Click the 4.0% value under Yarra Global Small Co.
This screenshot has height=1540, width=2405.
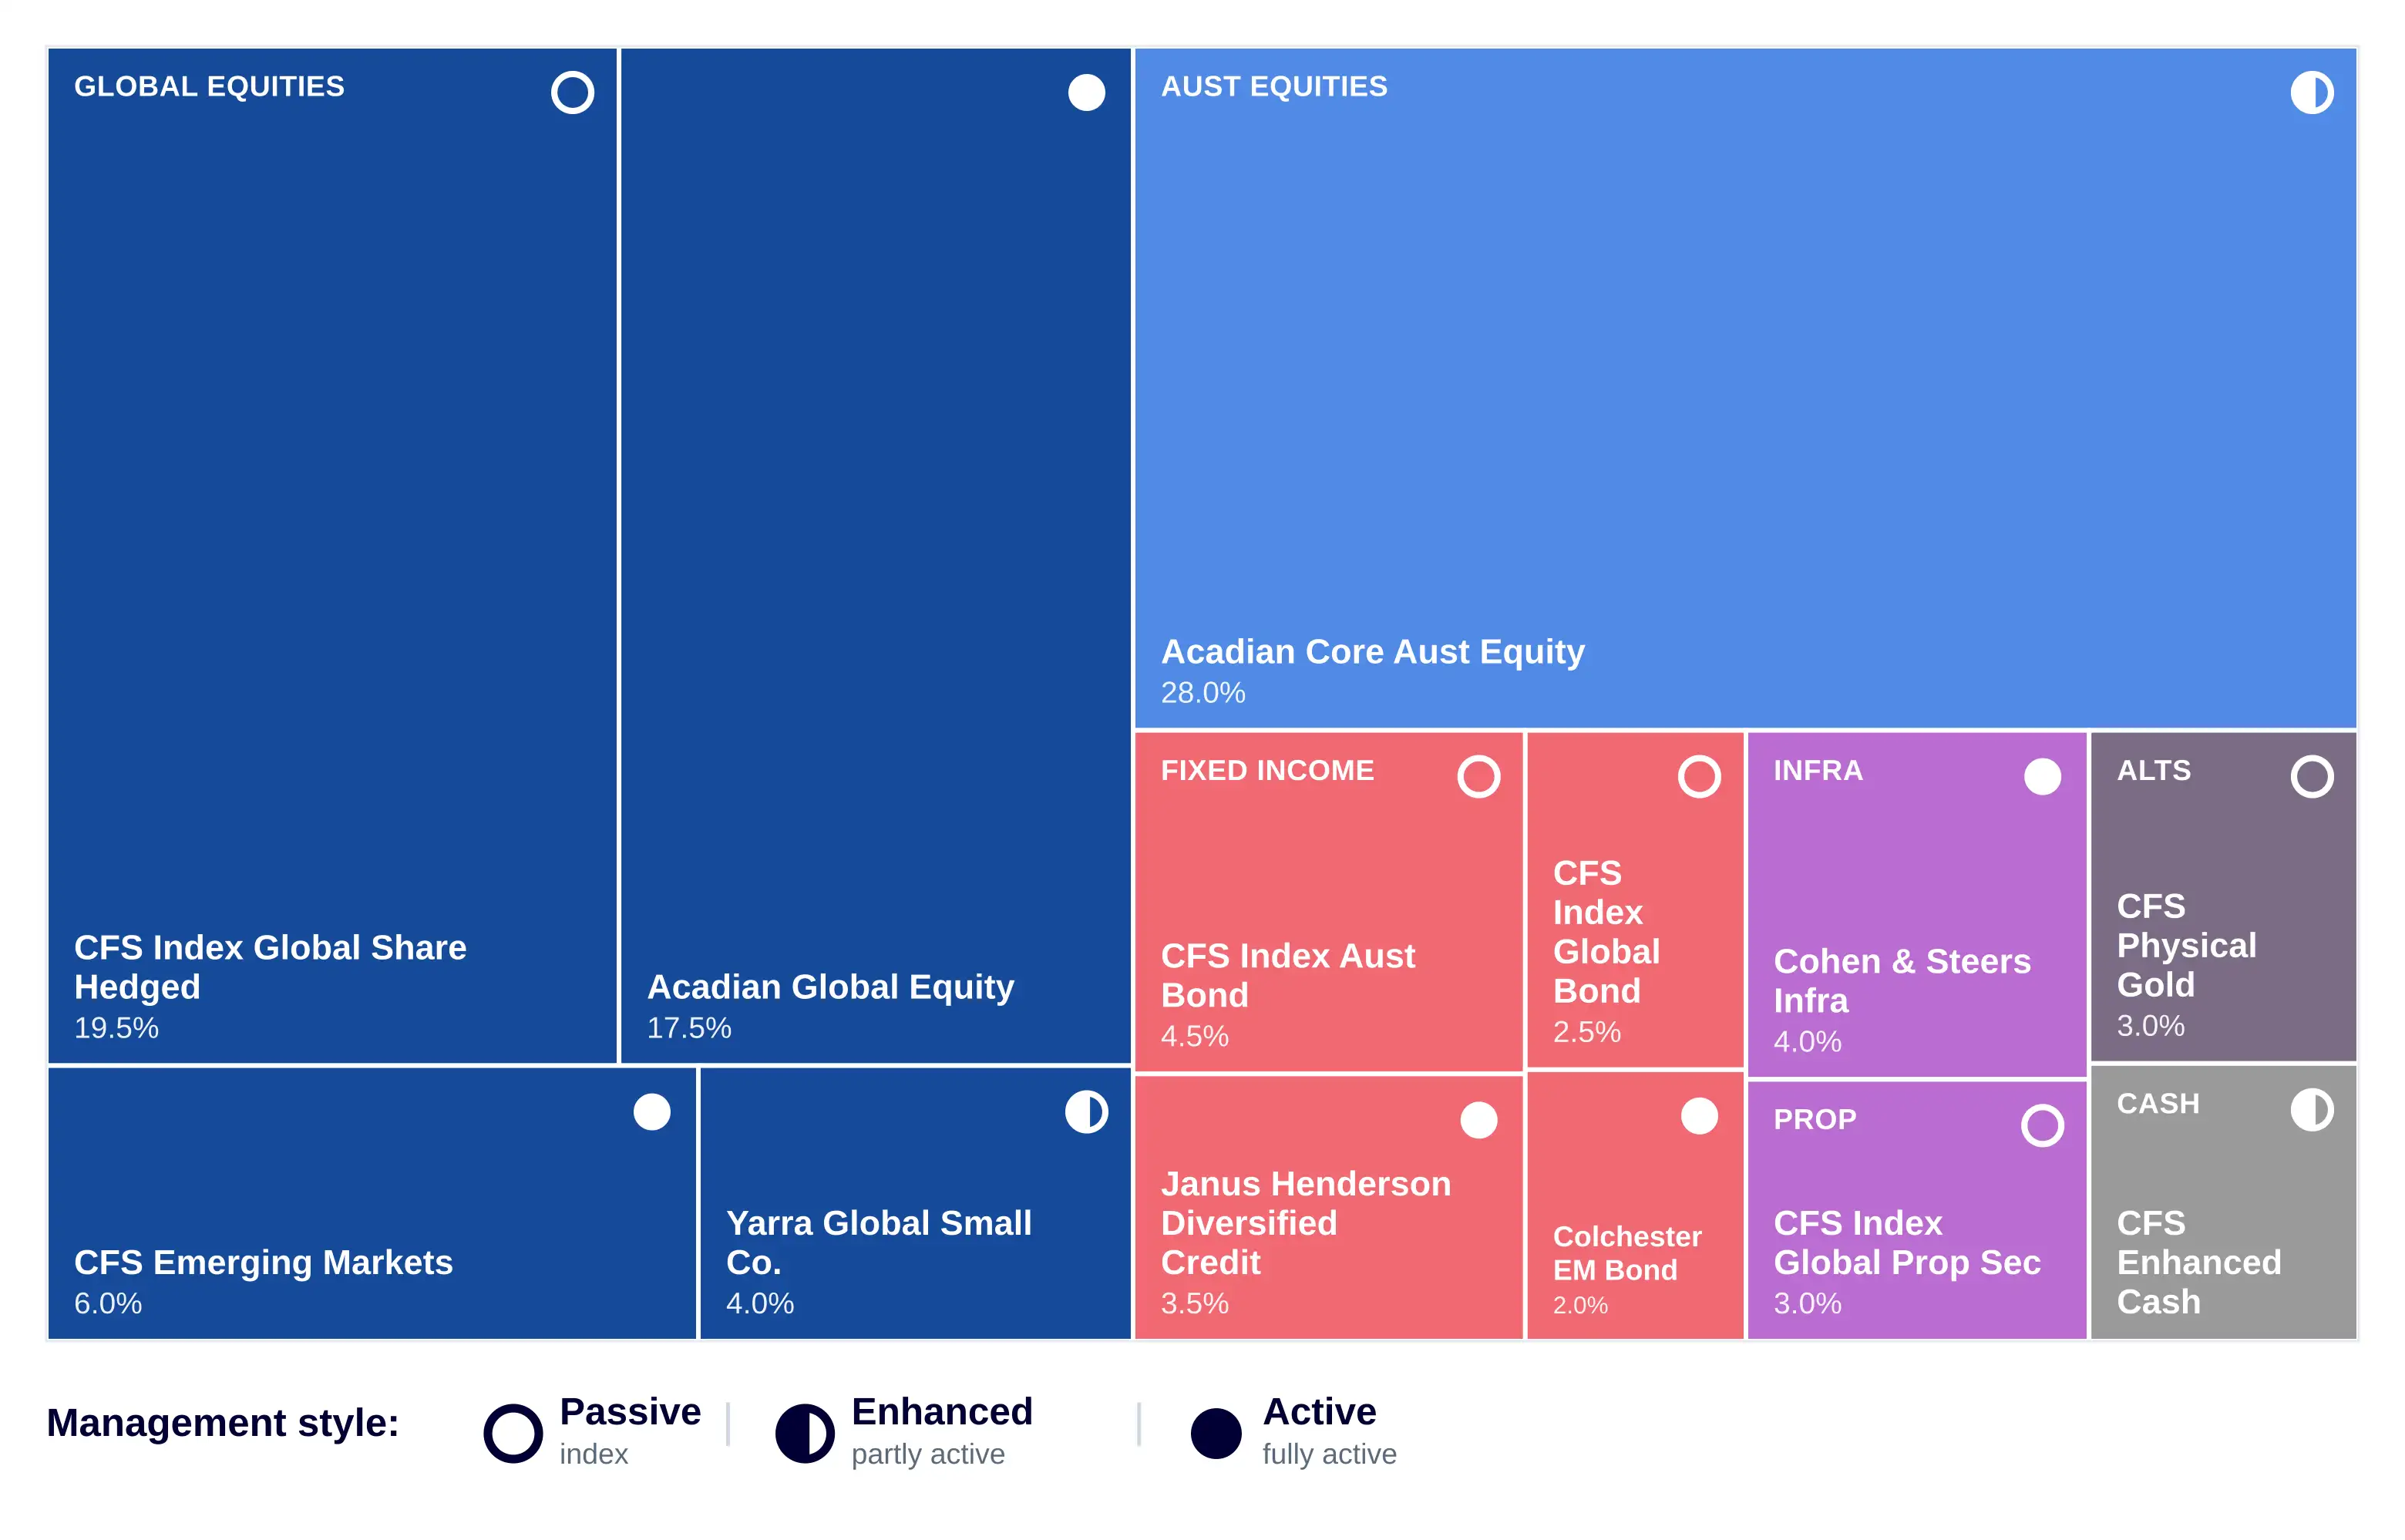(760, 1304)
